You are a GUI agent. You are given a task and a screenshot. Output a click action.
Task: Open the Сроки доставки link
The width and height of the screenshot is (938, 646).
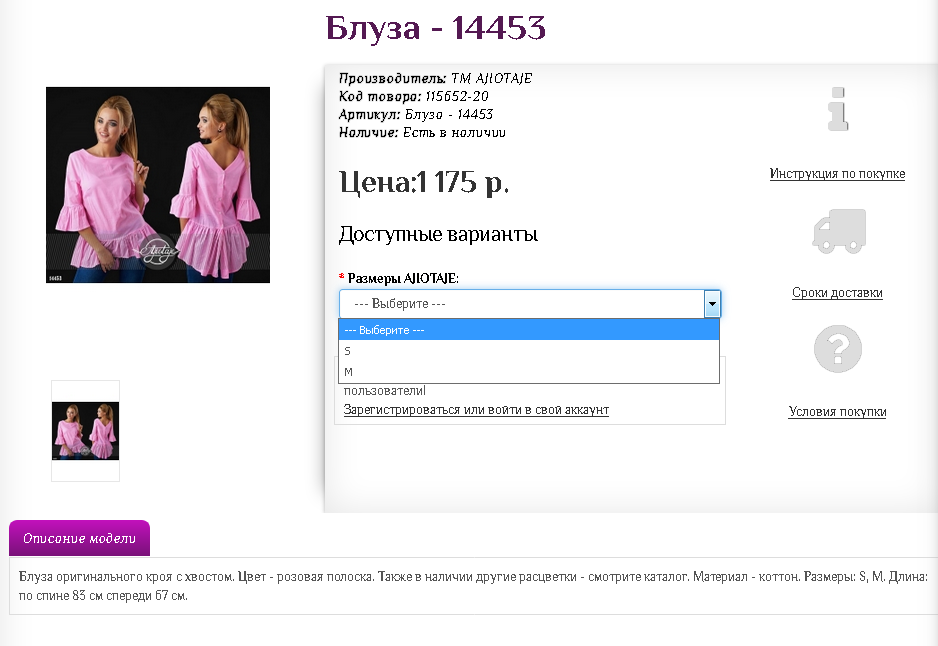(837, 293)
